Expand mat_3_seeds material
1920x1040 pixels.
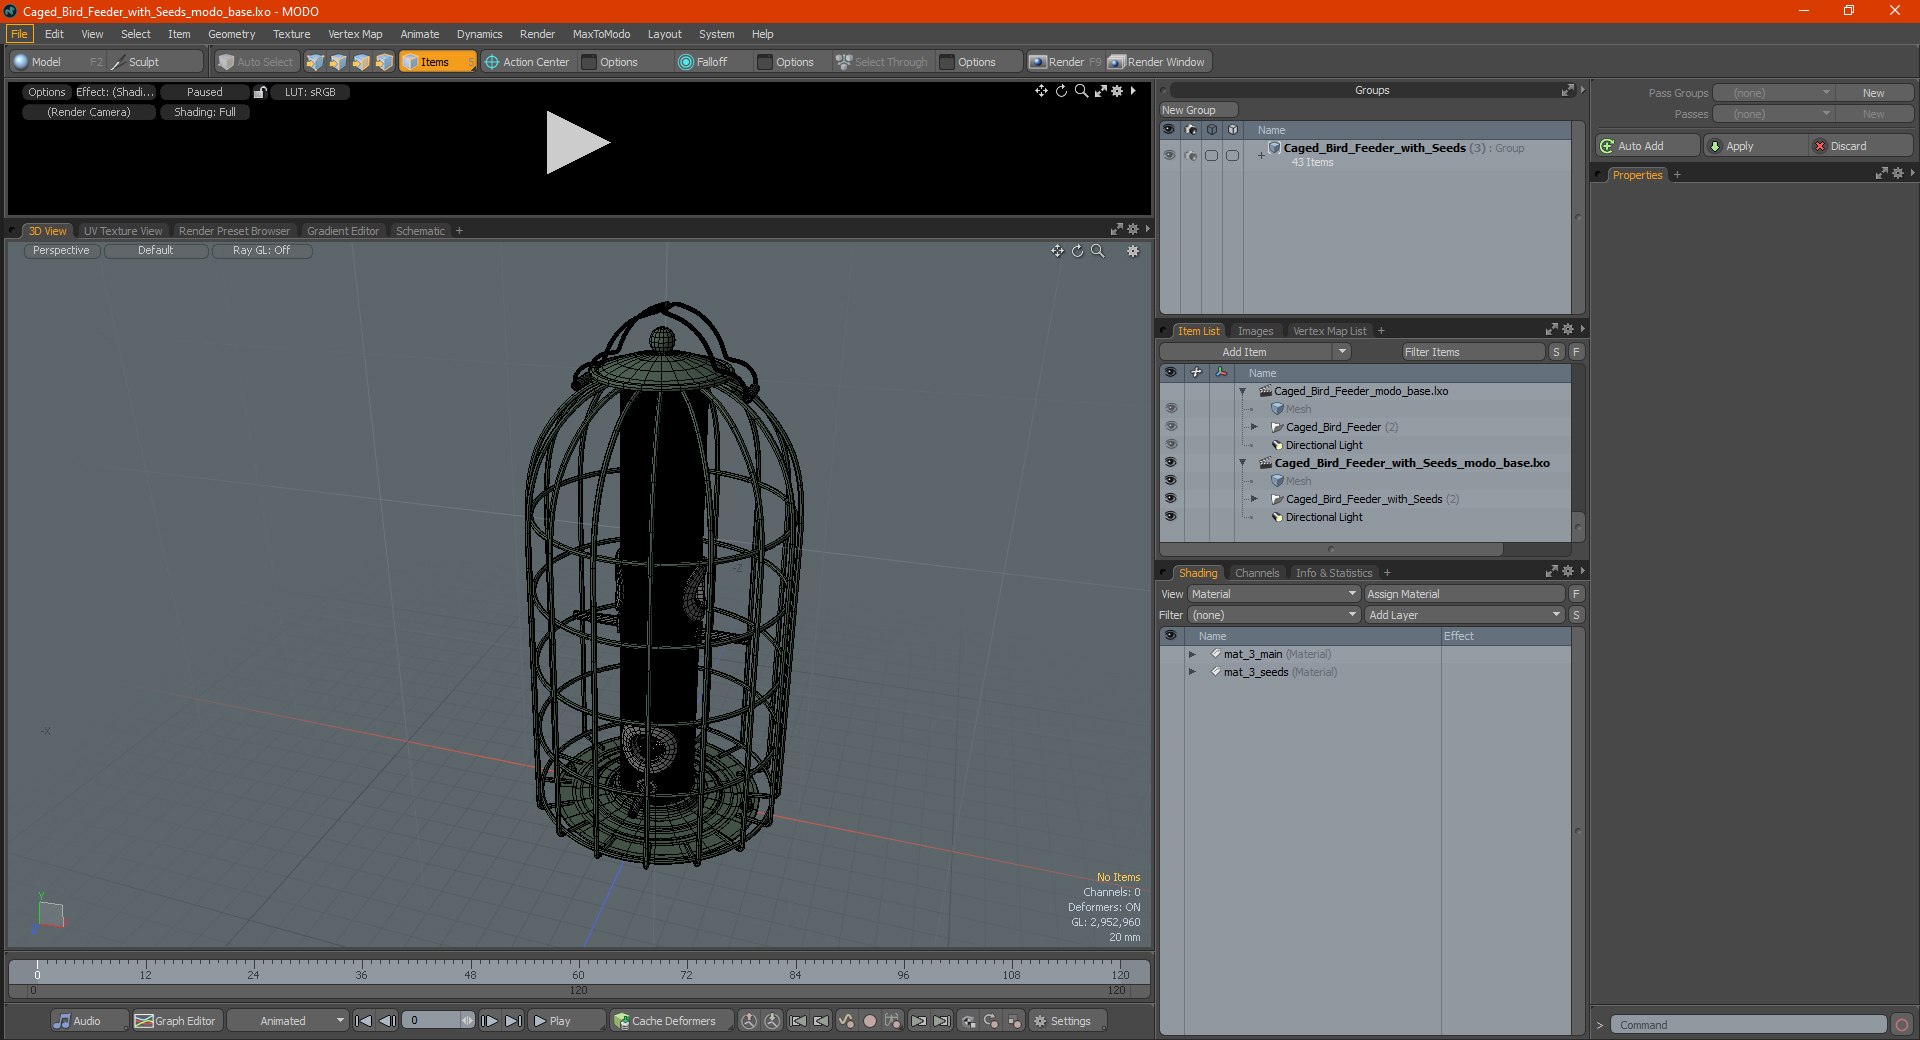pyautogui.click(x=1192, y=672)
